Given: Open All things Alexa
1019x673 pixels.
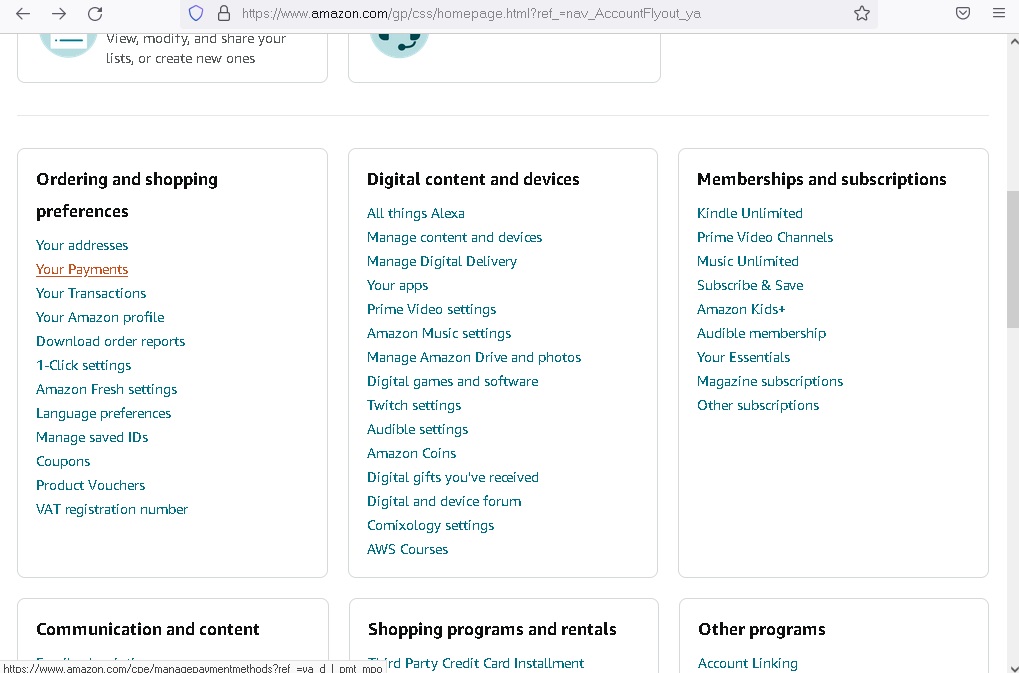Looking at the screenshot, I should (416, 214).
